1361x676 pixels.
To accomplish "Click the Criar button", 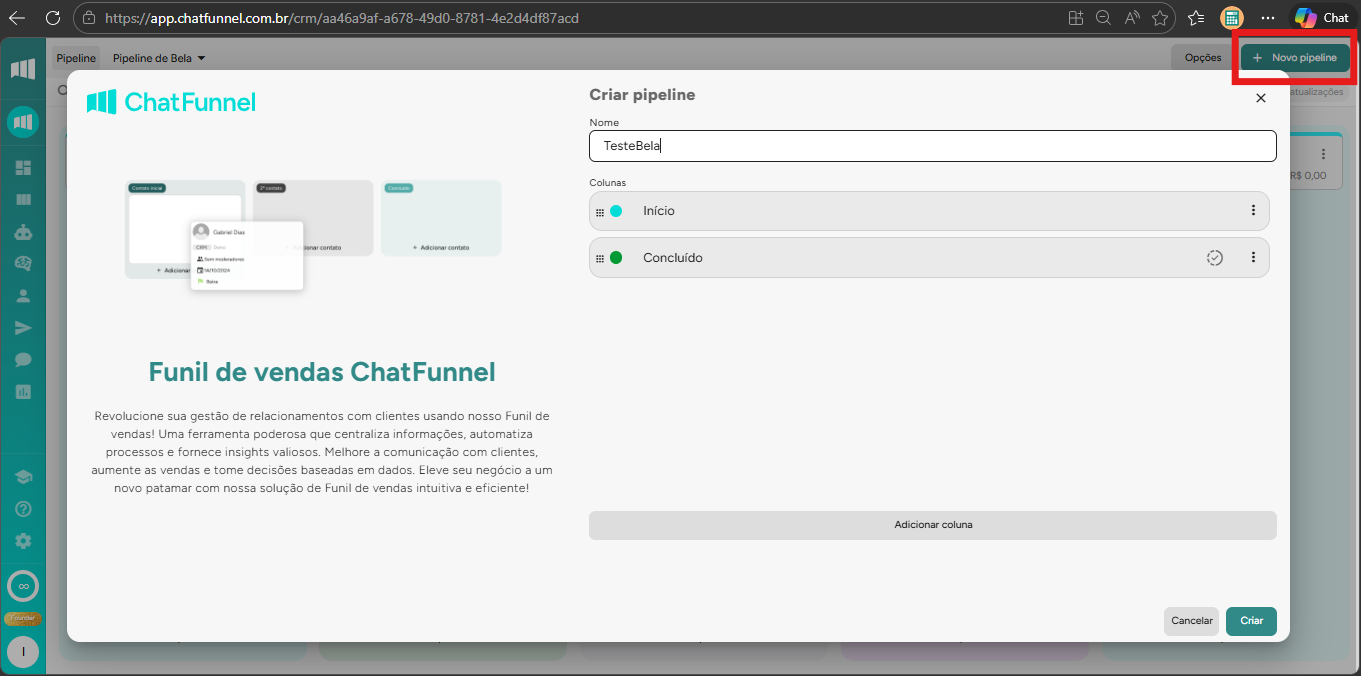I will point(1252,621).
